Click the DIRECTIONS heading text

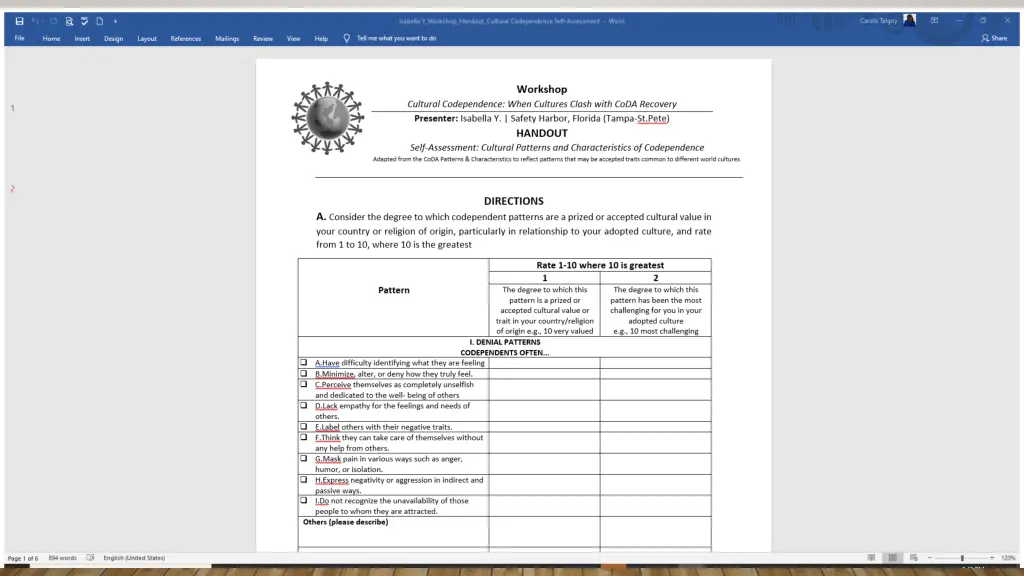coord(513,201)
